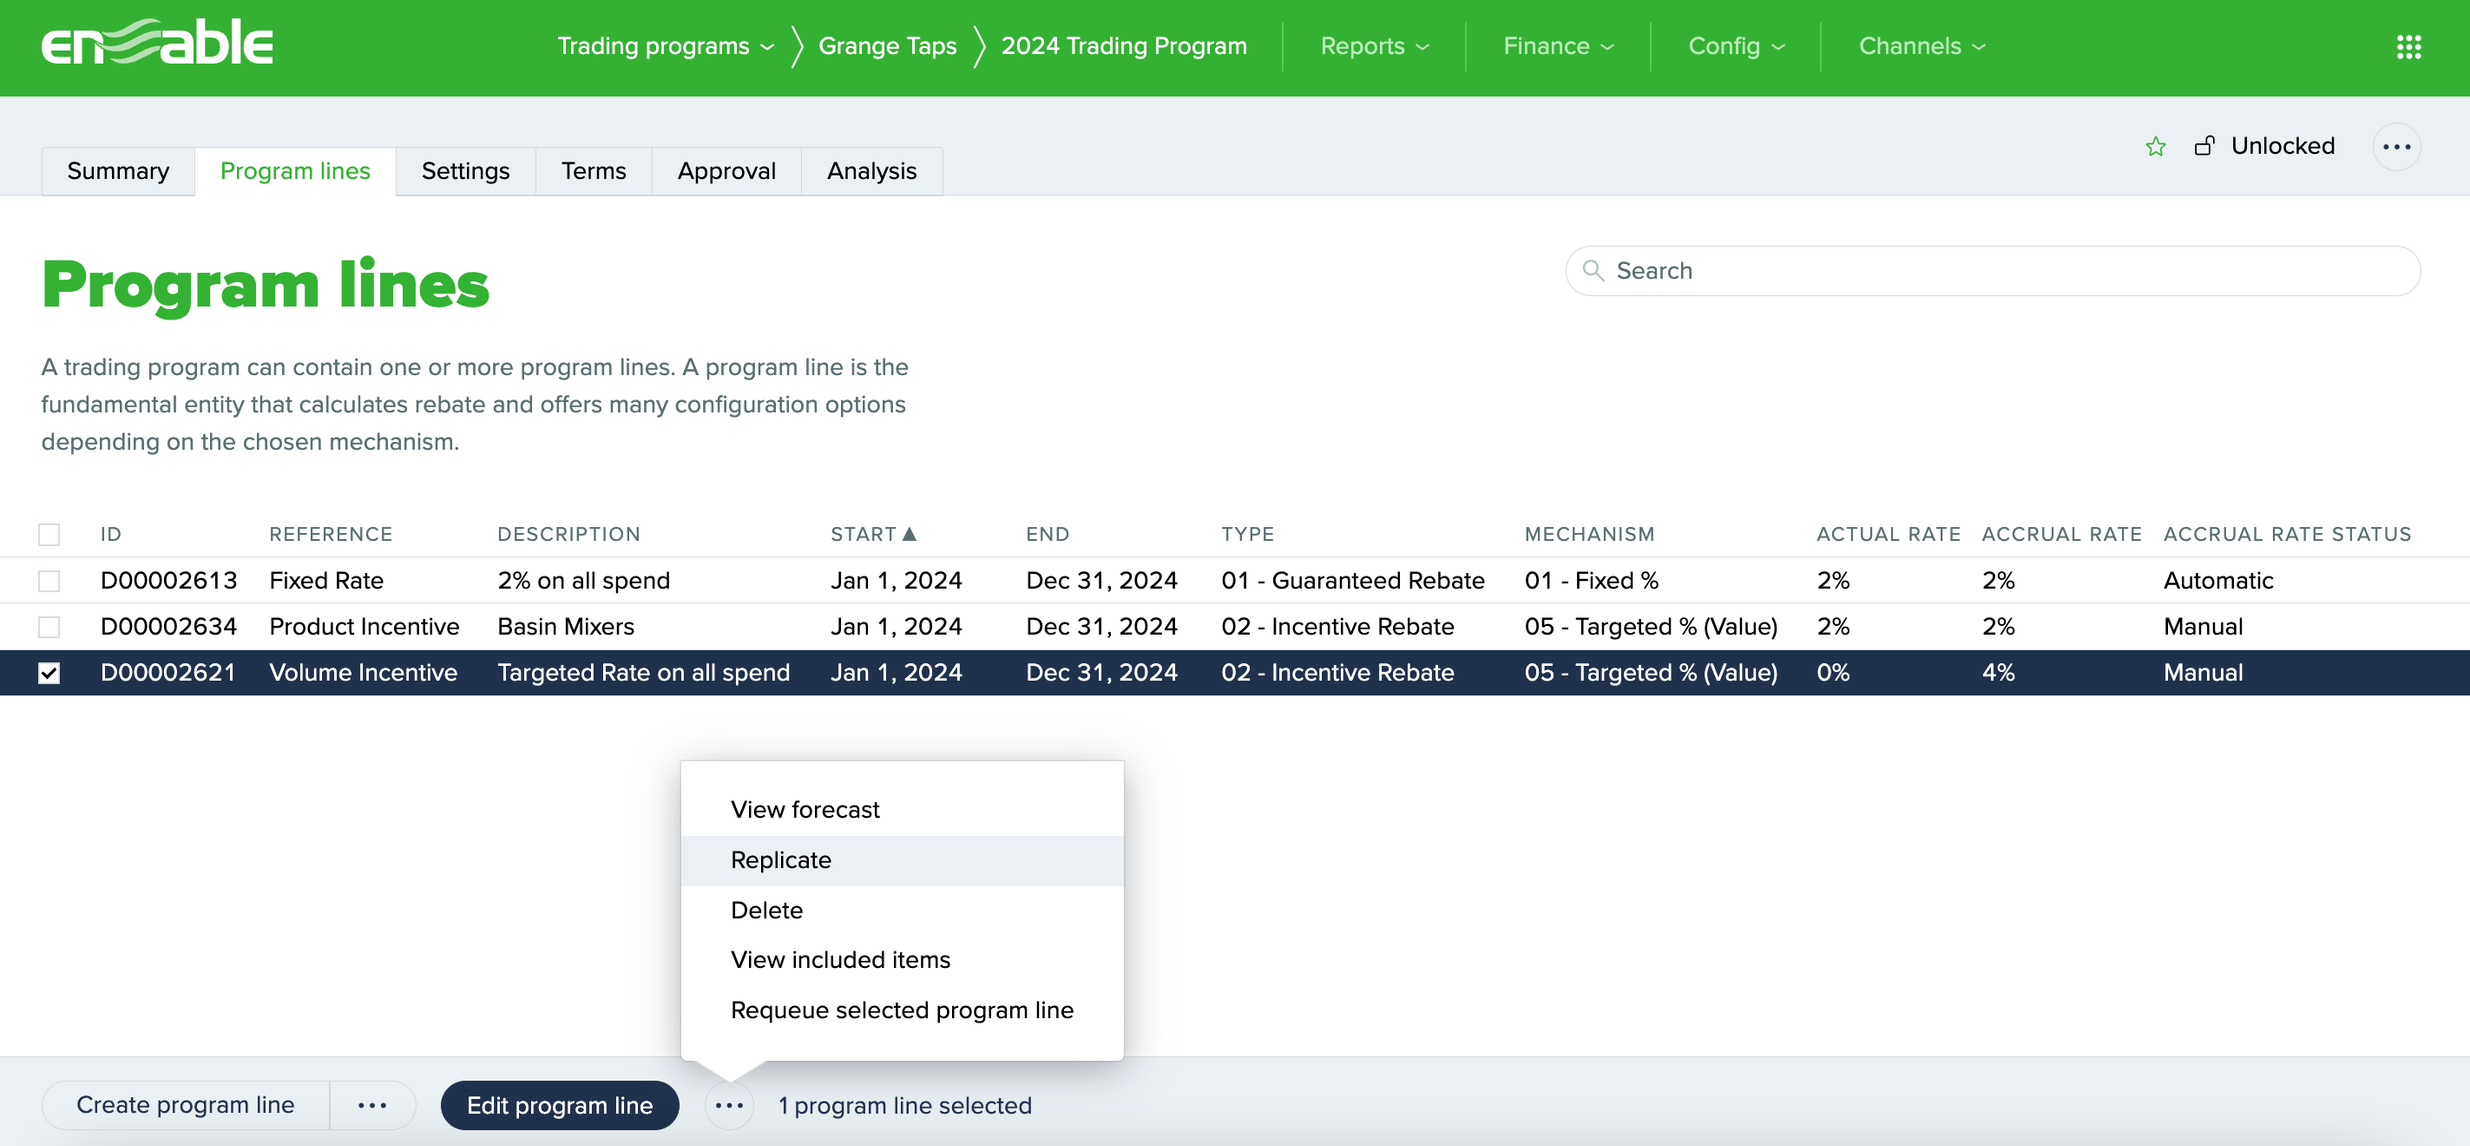Mark program as favorite with star icon

click(2155, 147)
